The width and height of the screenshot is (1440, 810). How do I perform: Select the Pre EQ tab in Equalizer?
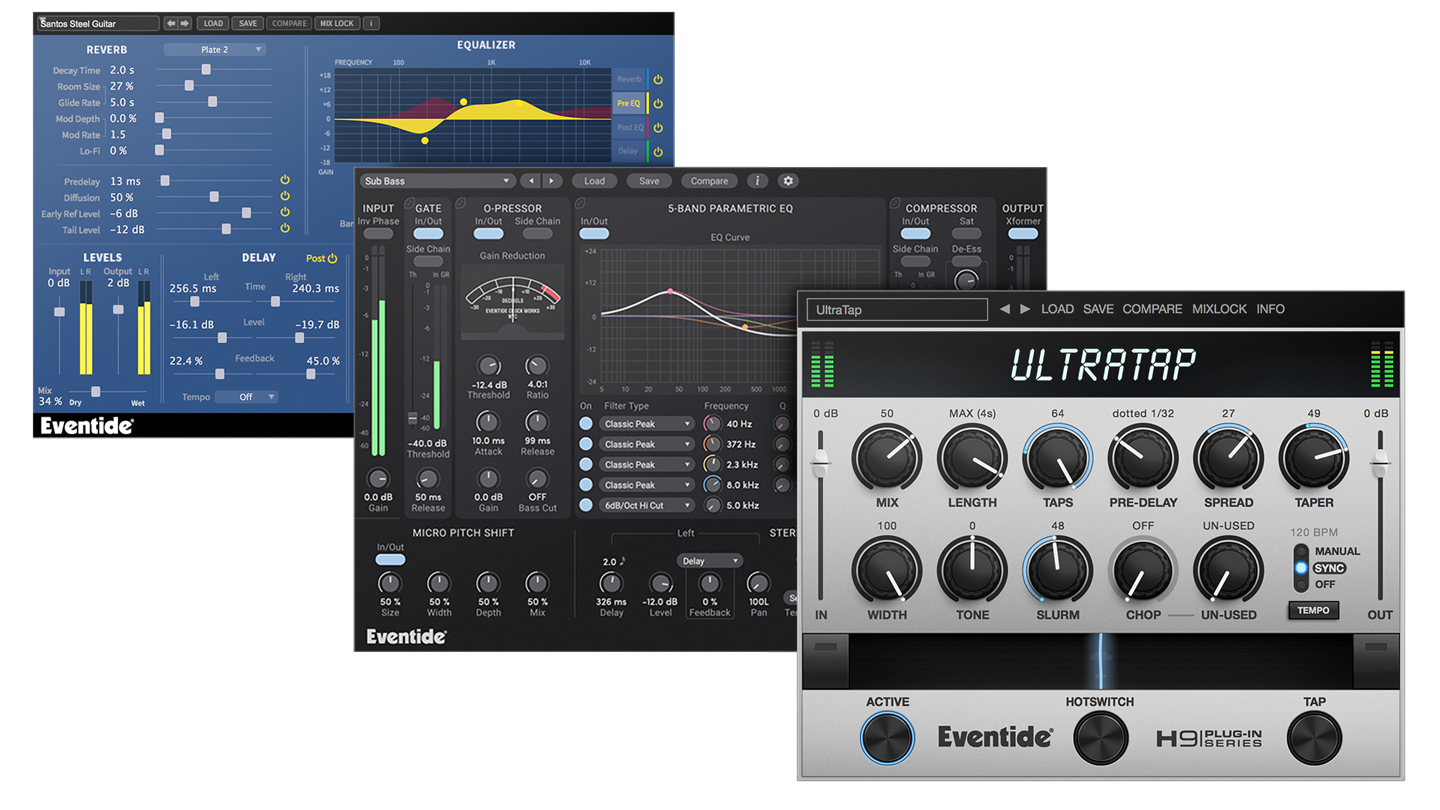tap(628, 103)
